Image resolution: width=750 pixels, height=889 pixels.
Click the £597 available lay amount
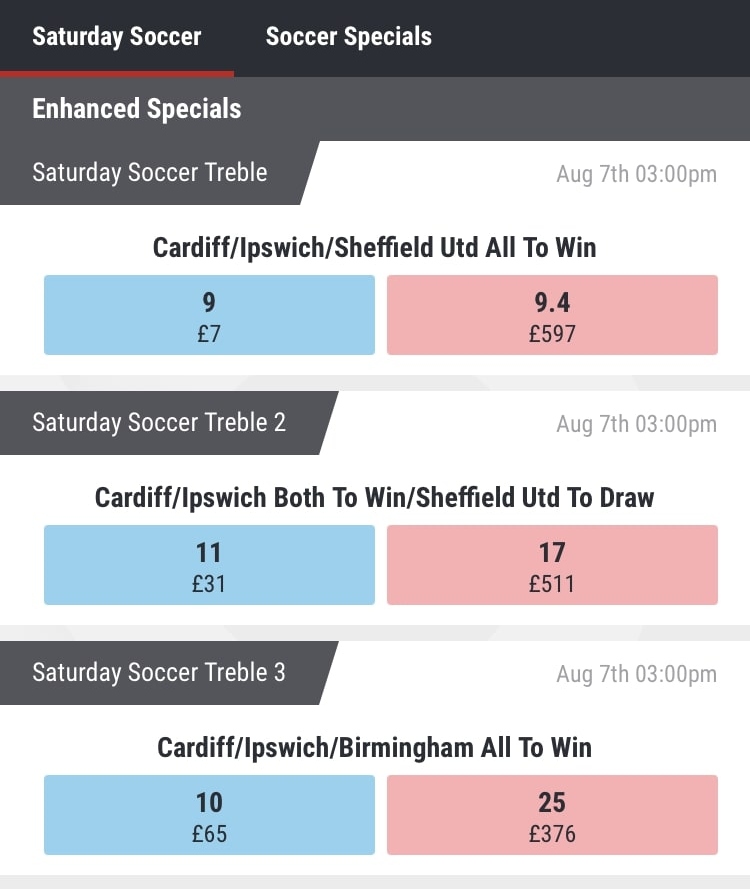tap(552, 334)
